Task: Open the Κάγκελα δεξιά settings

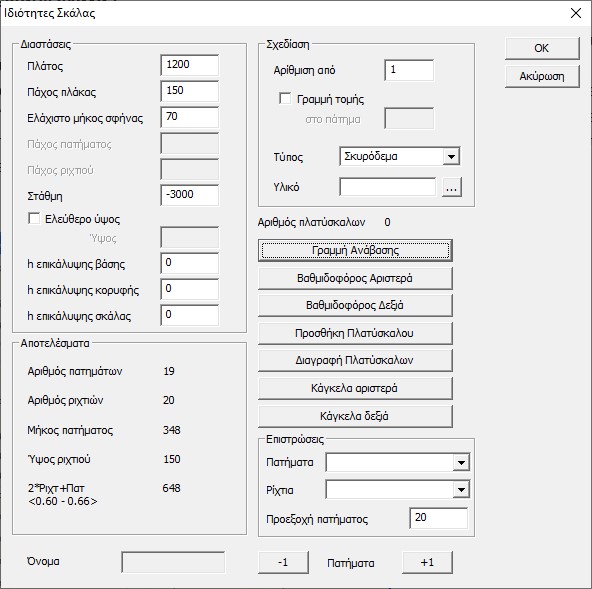Action: [x=355, y=416]
